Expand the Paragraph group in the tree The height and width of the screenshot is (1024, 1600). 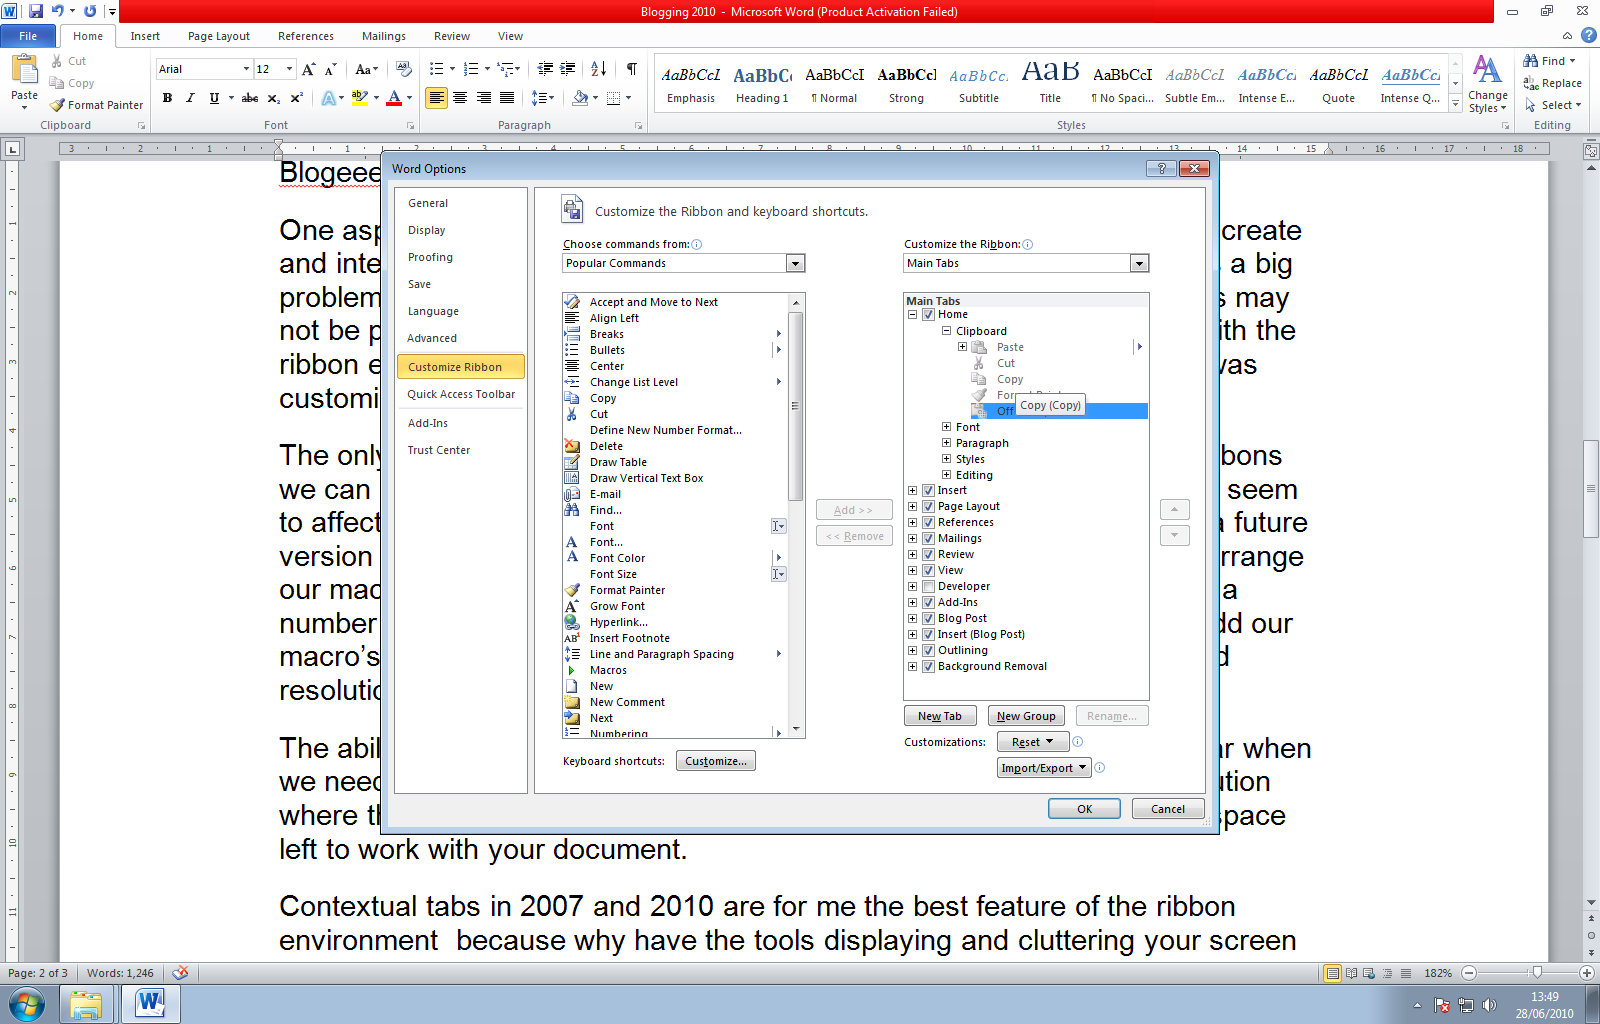946,443
